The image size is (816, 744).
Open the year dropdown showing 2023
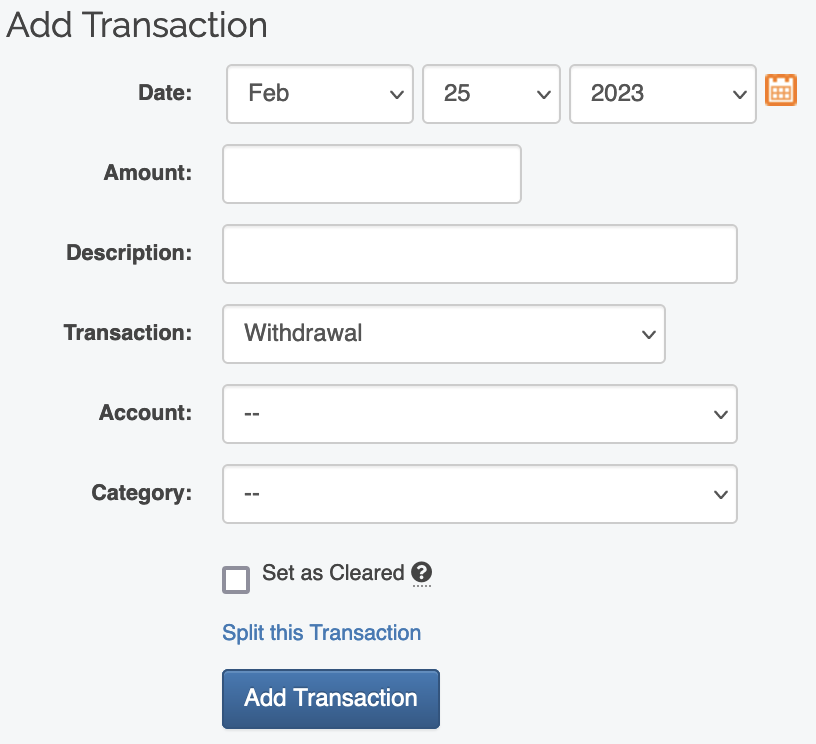click(x=662, y=94)
